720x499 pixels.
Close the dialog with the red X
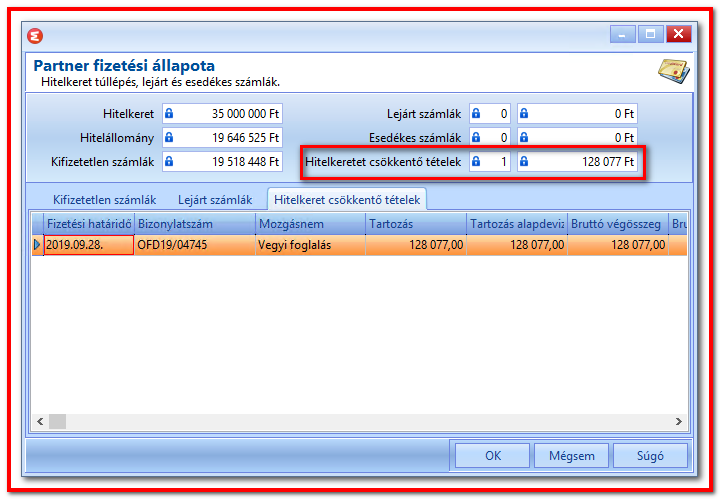tap(678, 34)
